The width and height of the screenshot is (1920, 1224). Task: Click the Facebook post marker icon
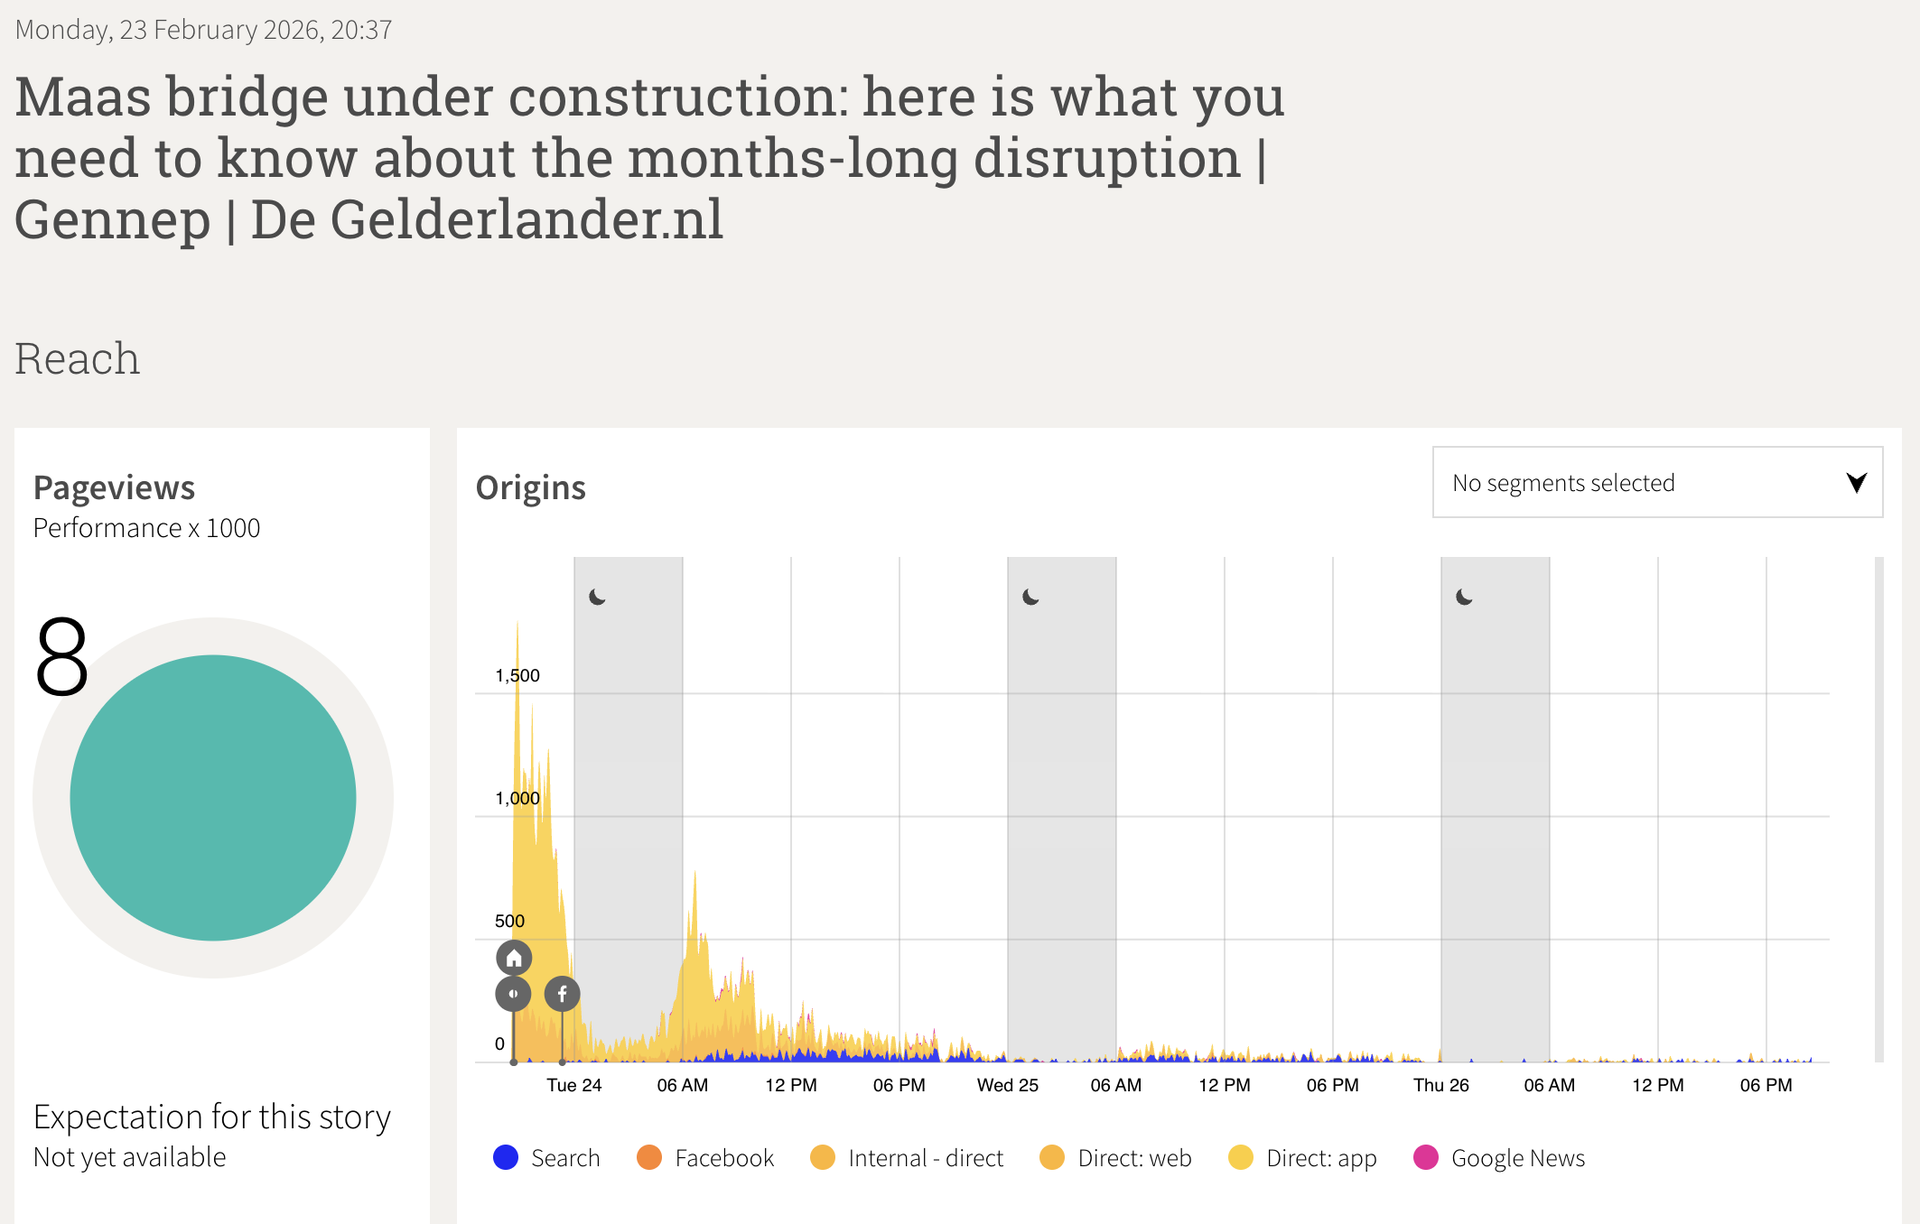coord(562,994)
